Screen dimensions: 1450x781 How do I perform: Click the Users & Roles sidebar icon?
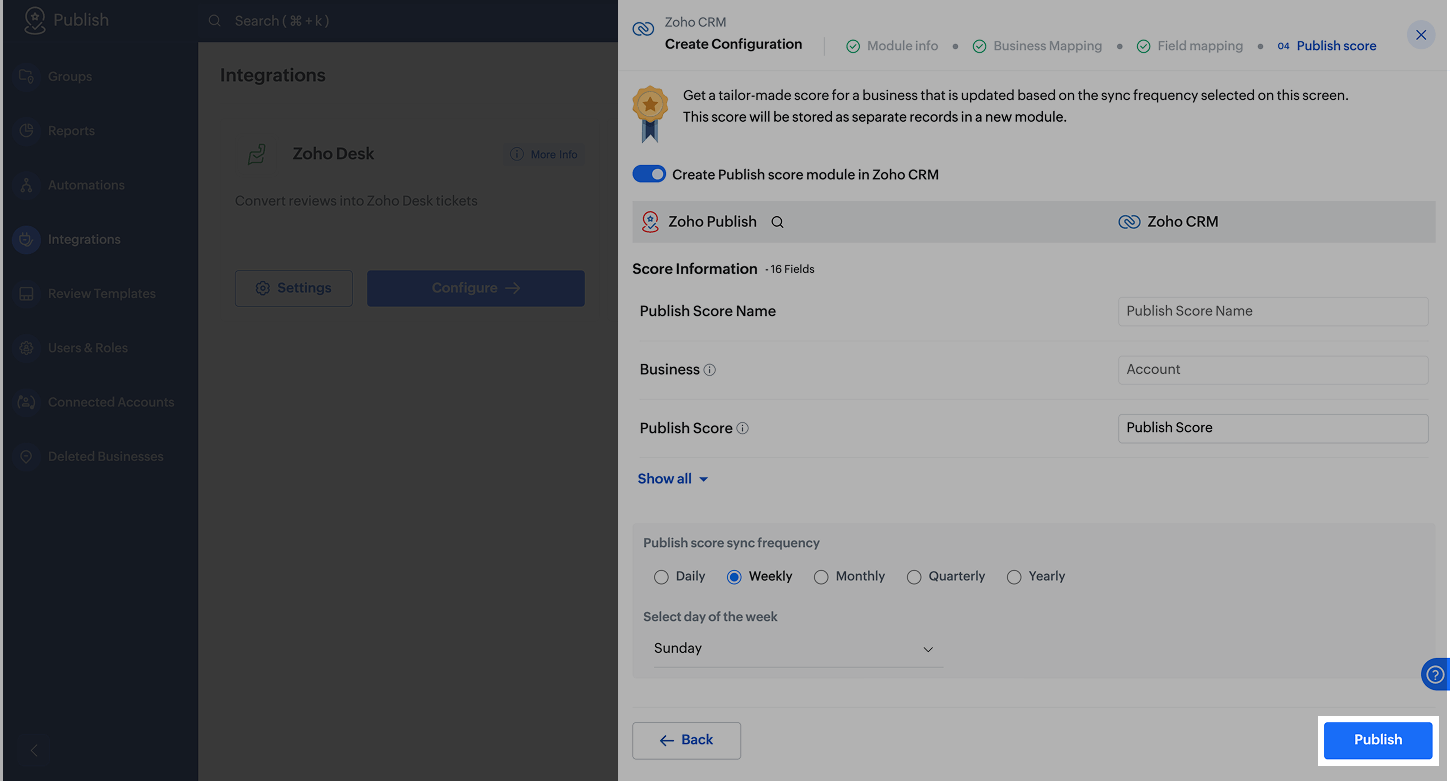(x=27, y=348)
